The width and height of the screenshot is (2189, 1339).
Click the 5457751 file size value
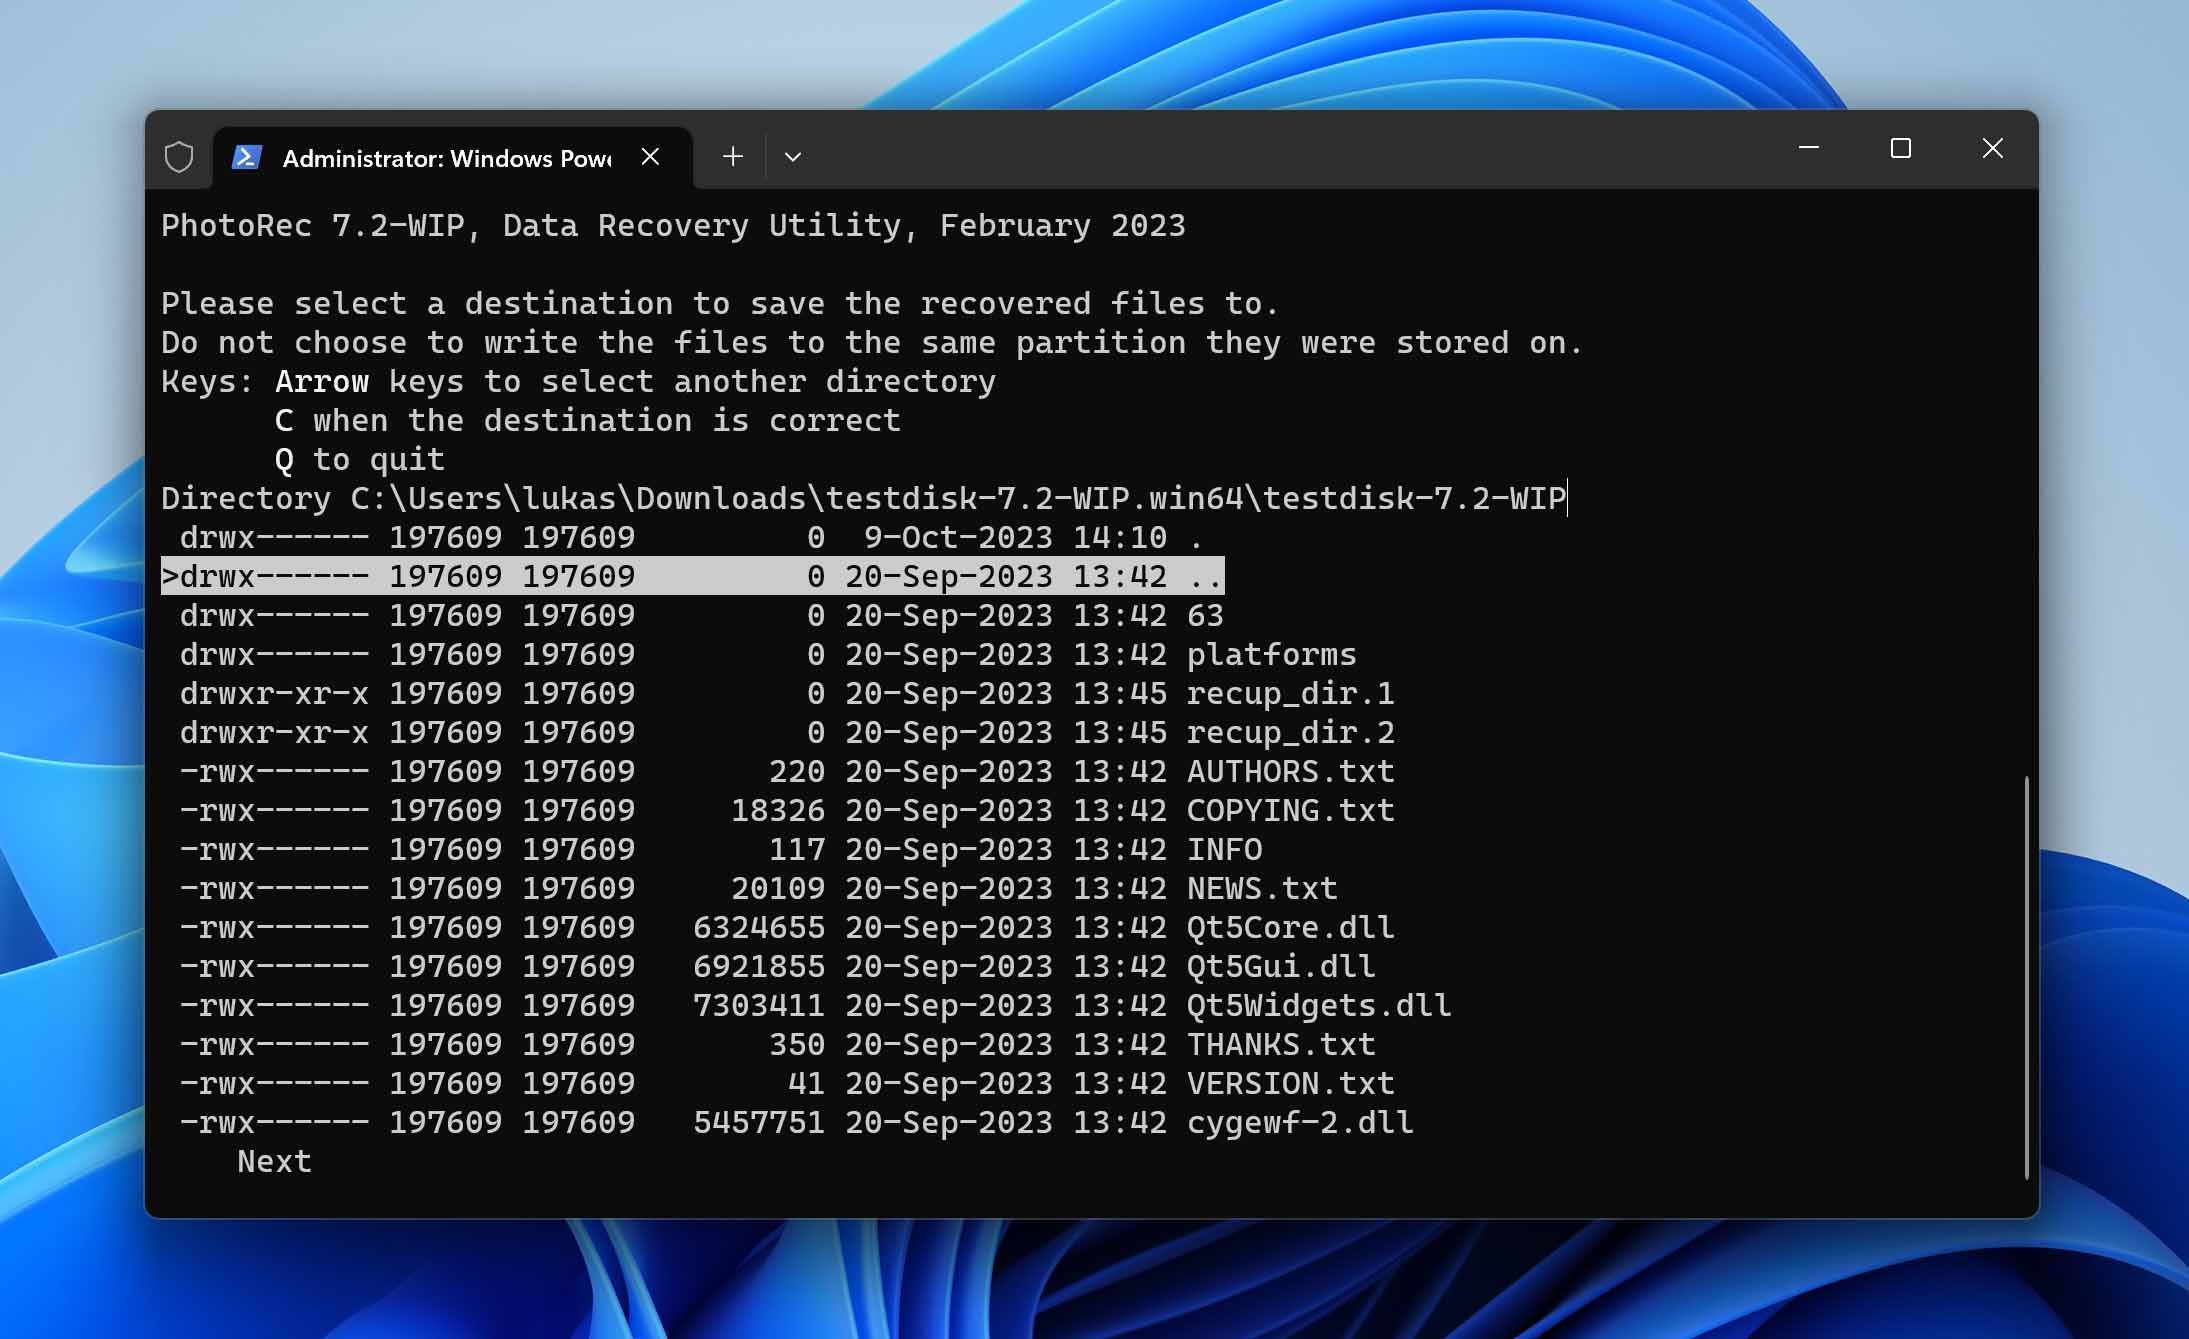click(759, 1122)
